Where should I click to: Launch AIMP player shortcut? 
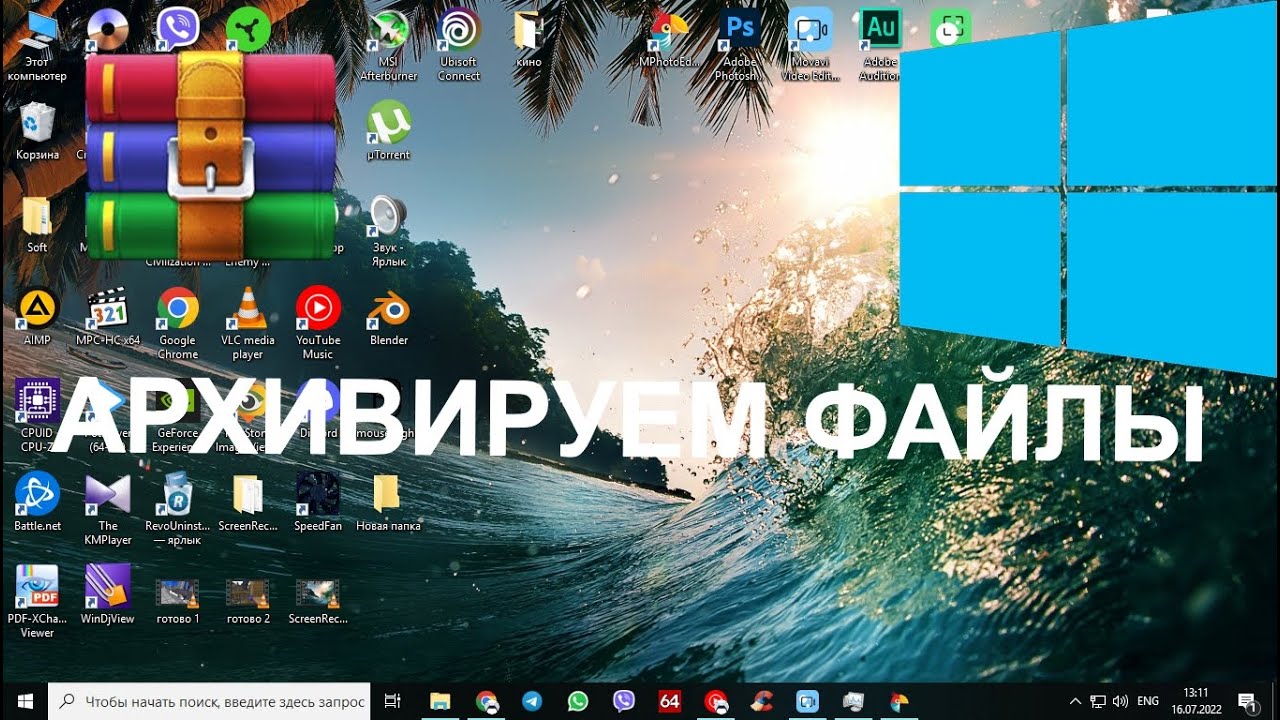(x=37, y=317)
